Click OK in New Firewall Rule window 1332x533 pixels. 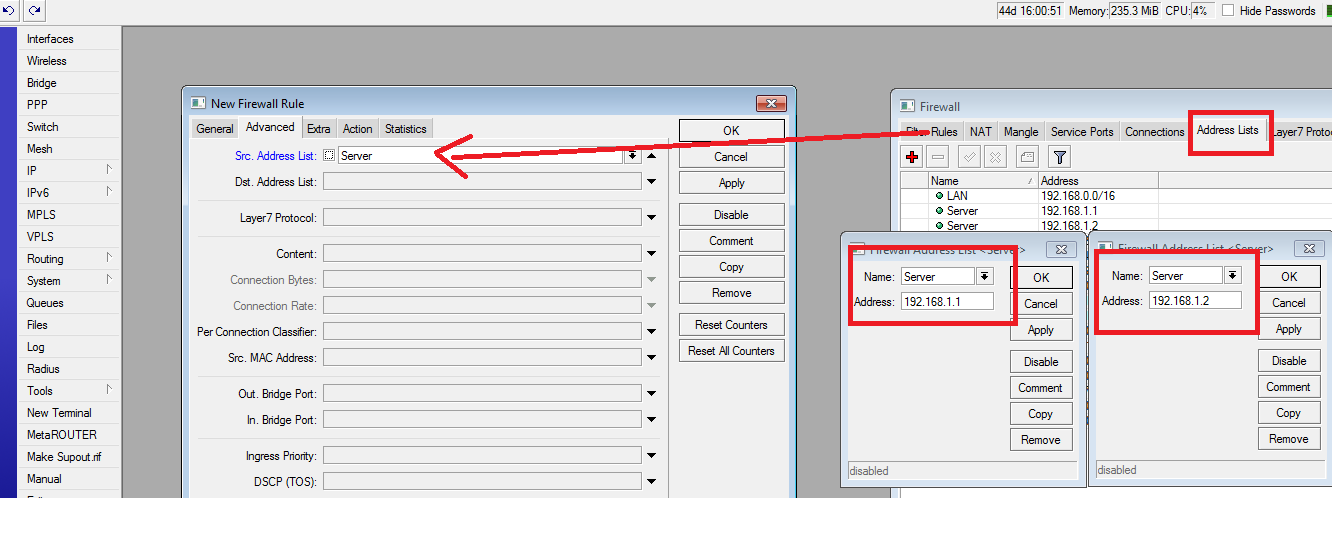(x=732, y=131)
